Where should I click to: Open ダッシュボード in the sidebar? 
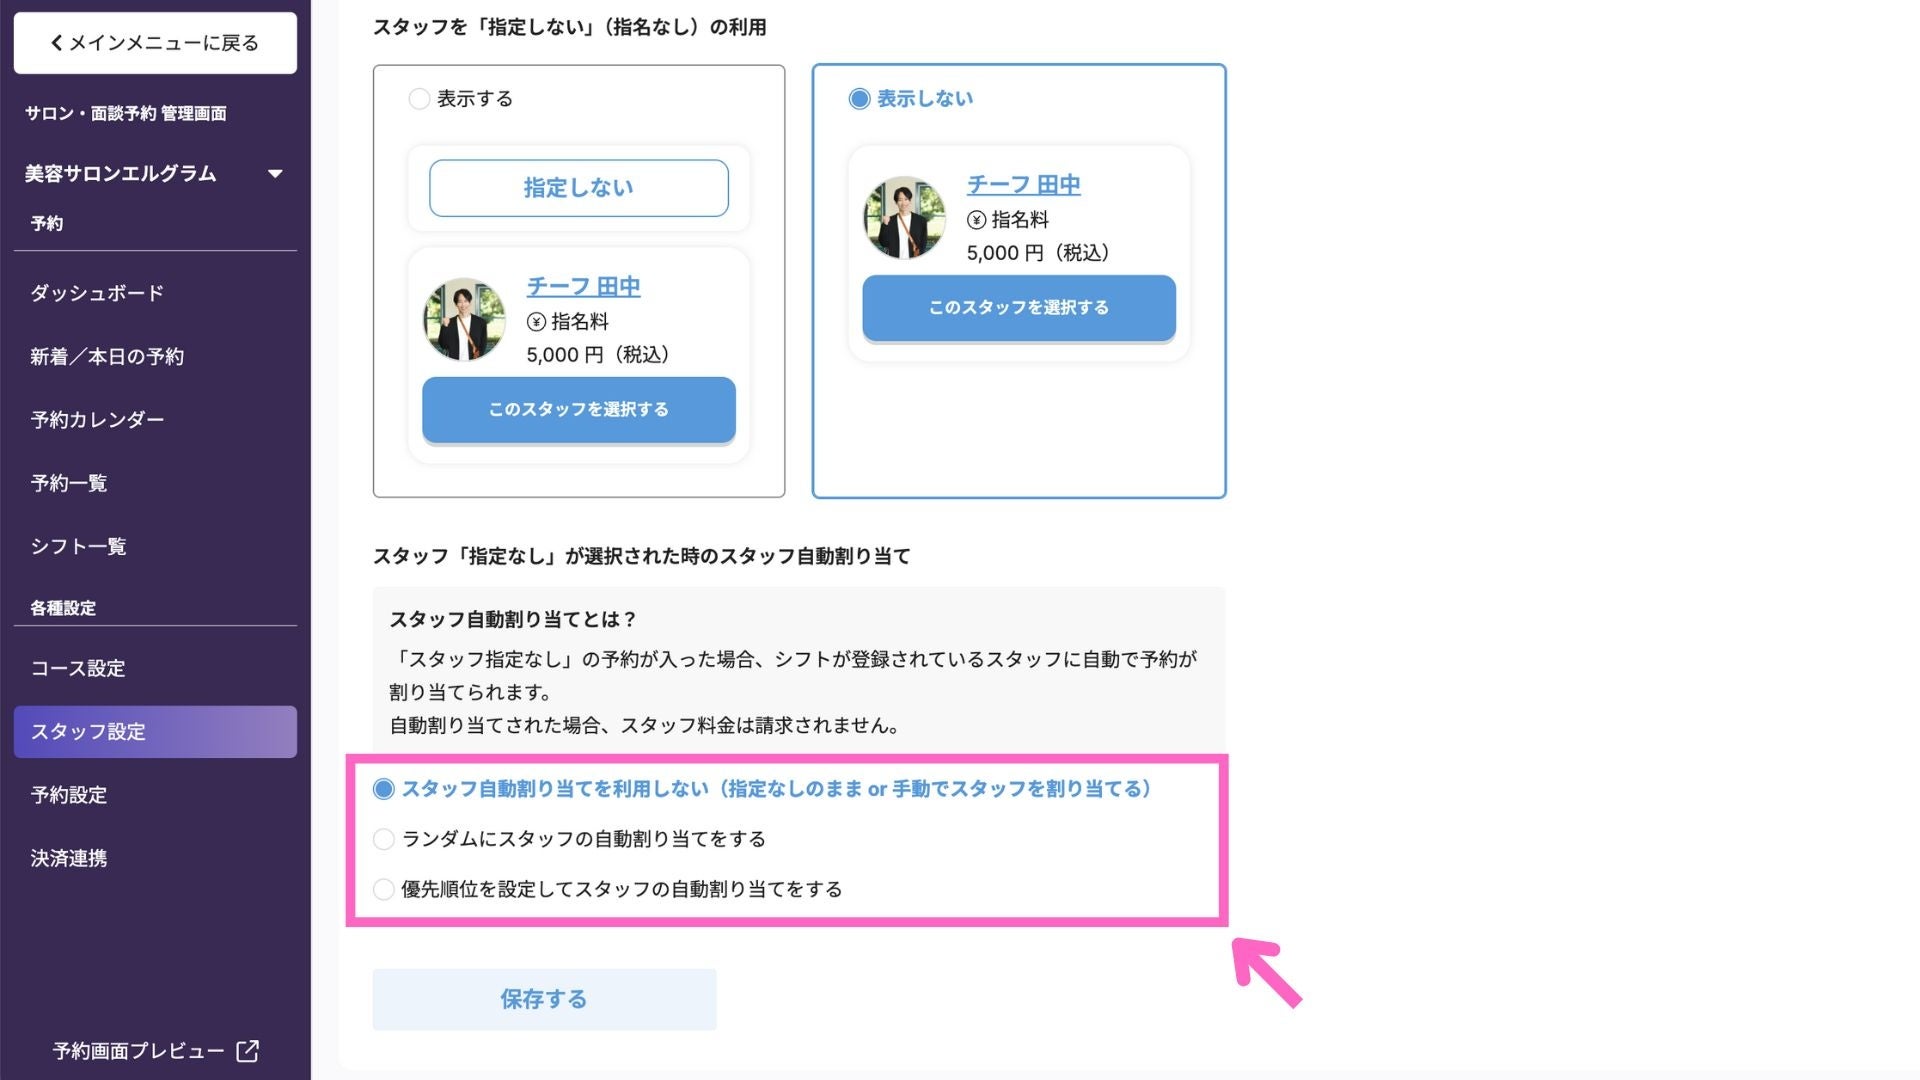(97, 293)
